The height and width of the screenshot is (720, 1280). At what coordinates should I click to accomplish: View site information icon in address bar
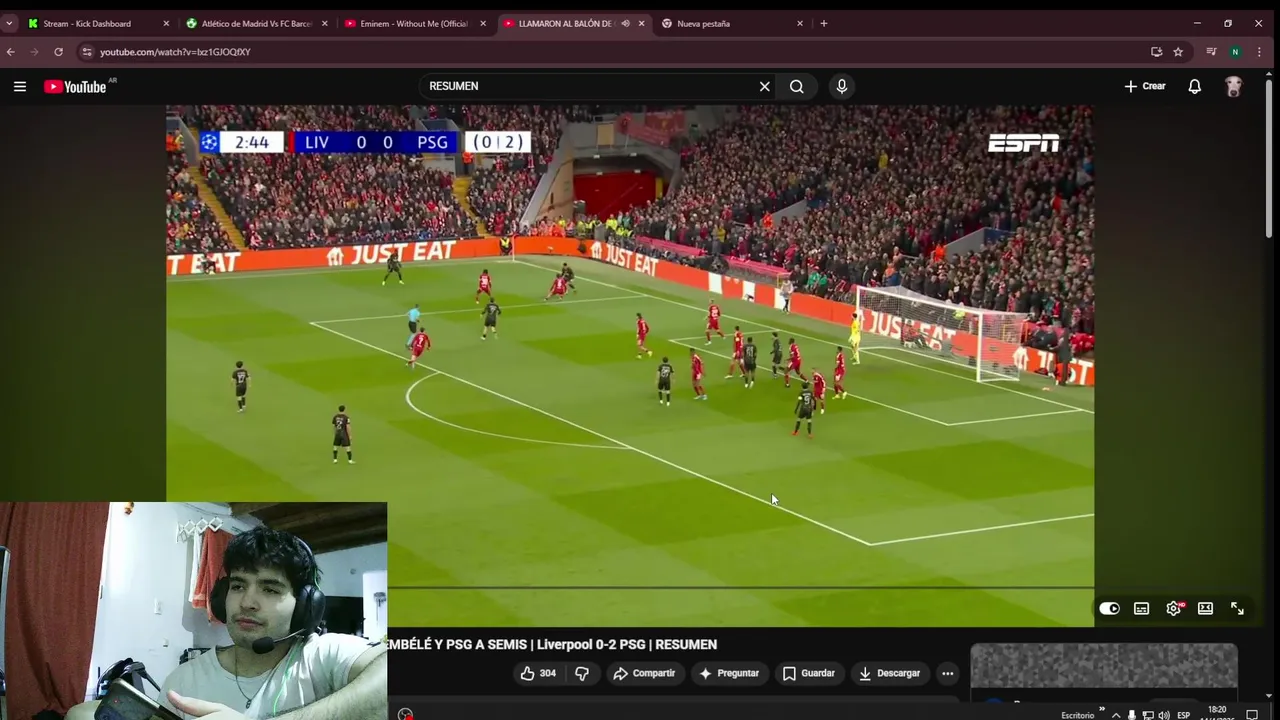tap(87, 52)
